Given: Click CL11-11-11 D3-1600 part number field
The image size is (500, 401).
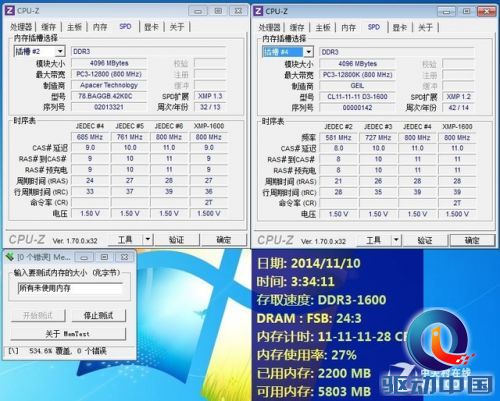Looking at the screenshot, I should [x=357, y=97].
